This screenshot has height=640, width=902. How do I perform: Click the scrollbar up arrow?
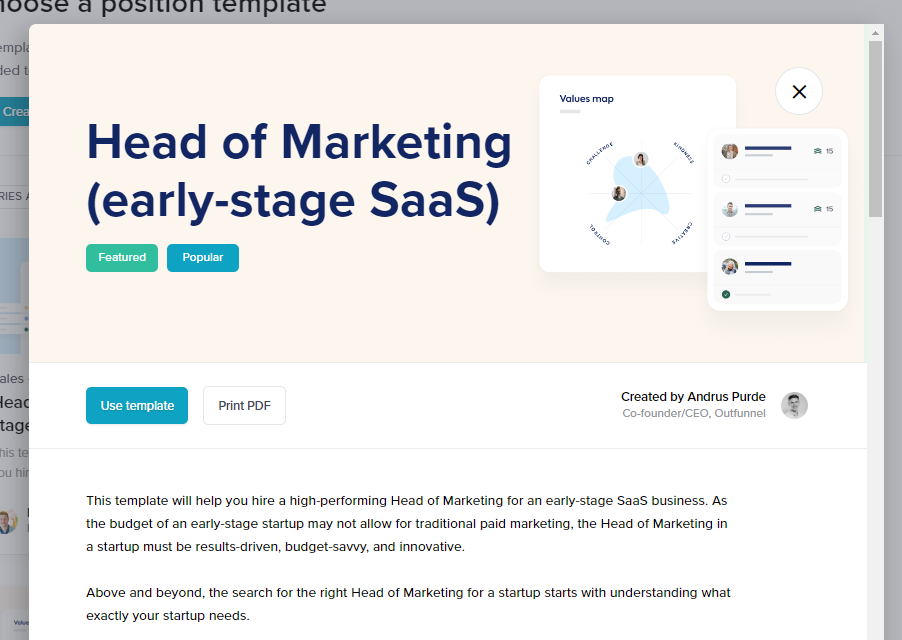tap(875, 33)
